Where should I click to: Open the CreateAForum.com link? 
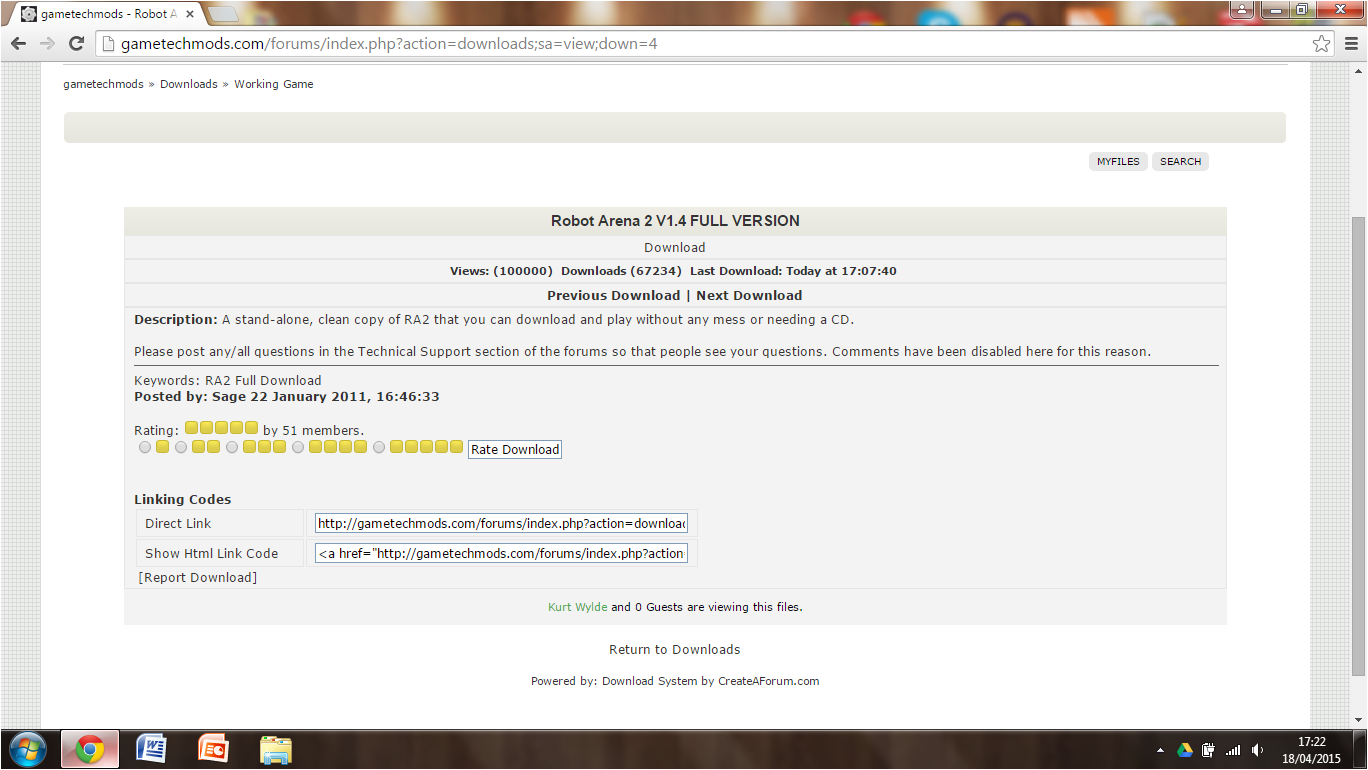pos(768,681)
